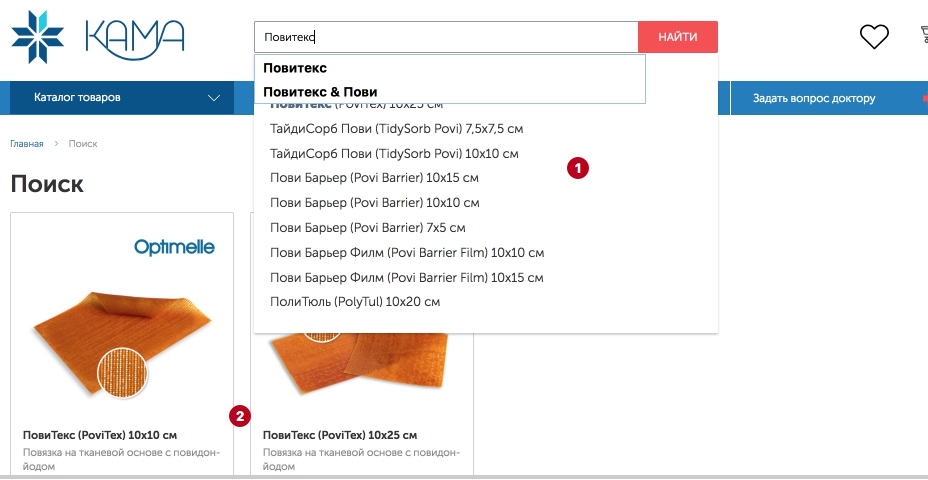Click the red НАЙТИ button
Screen dimensions: 928x480
pos(678,37)
